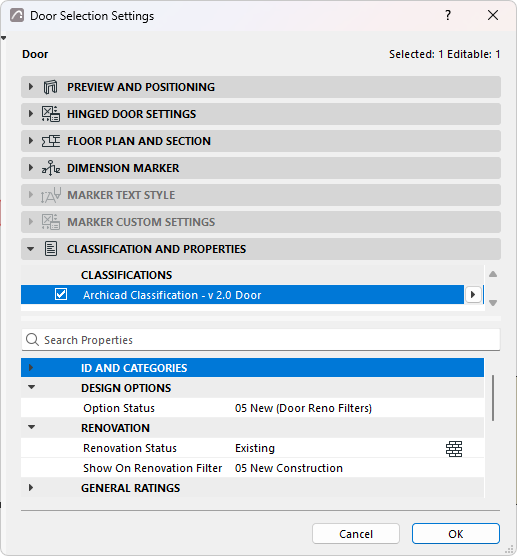The height and width of the screenshot is (556, 517).
Task: Expand the Hinged Door Settings panel arrow
Action: (31, 113)
